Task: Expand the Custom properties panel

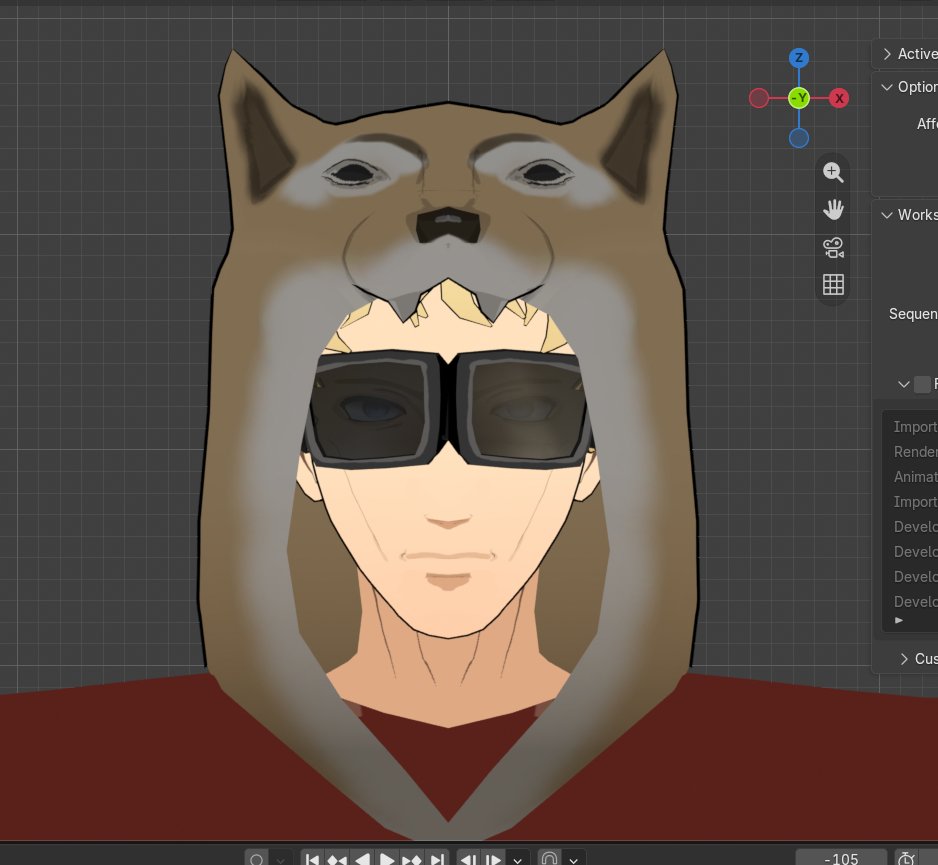Action: (x=917, y=659)
